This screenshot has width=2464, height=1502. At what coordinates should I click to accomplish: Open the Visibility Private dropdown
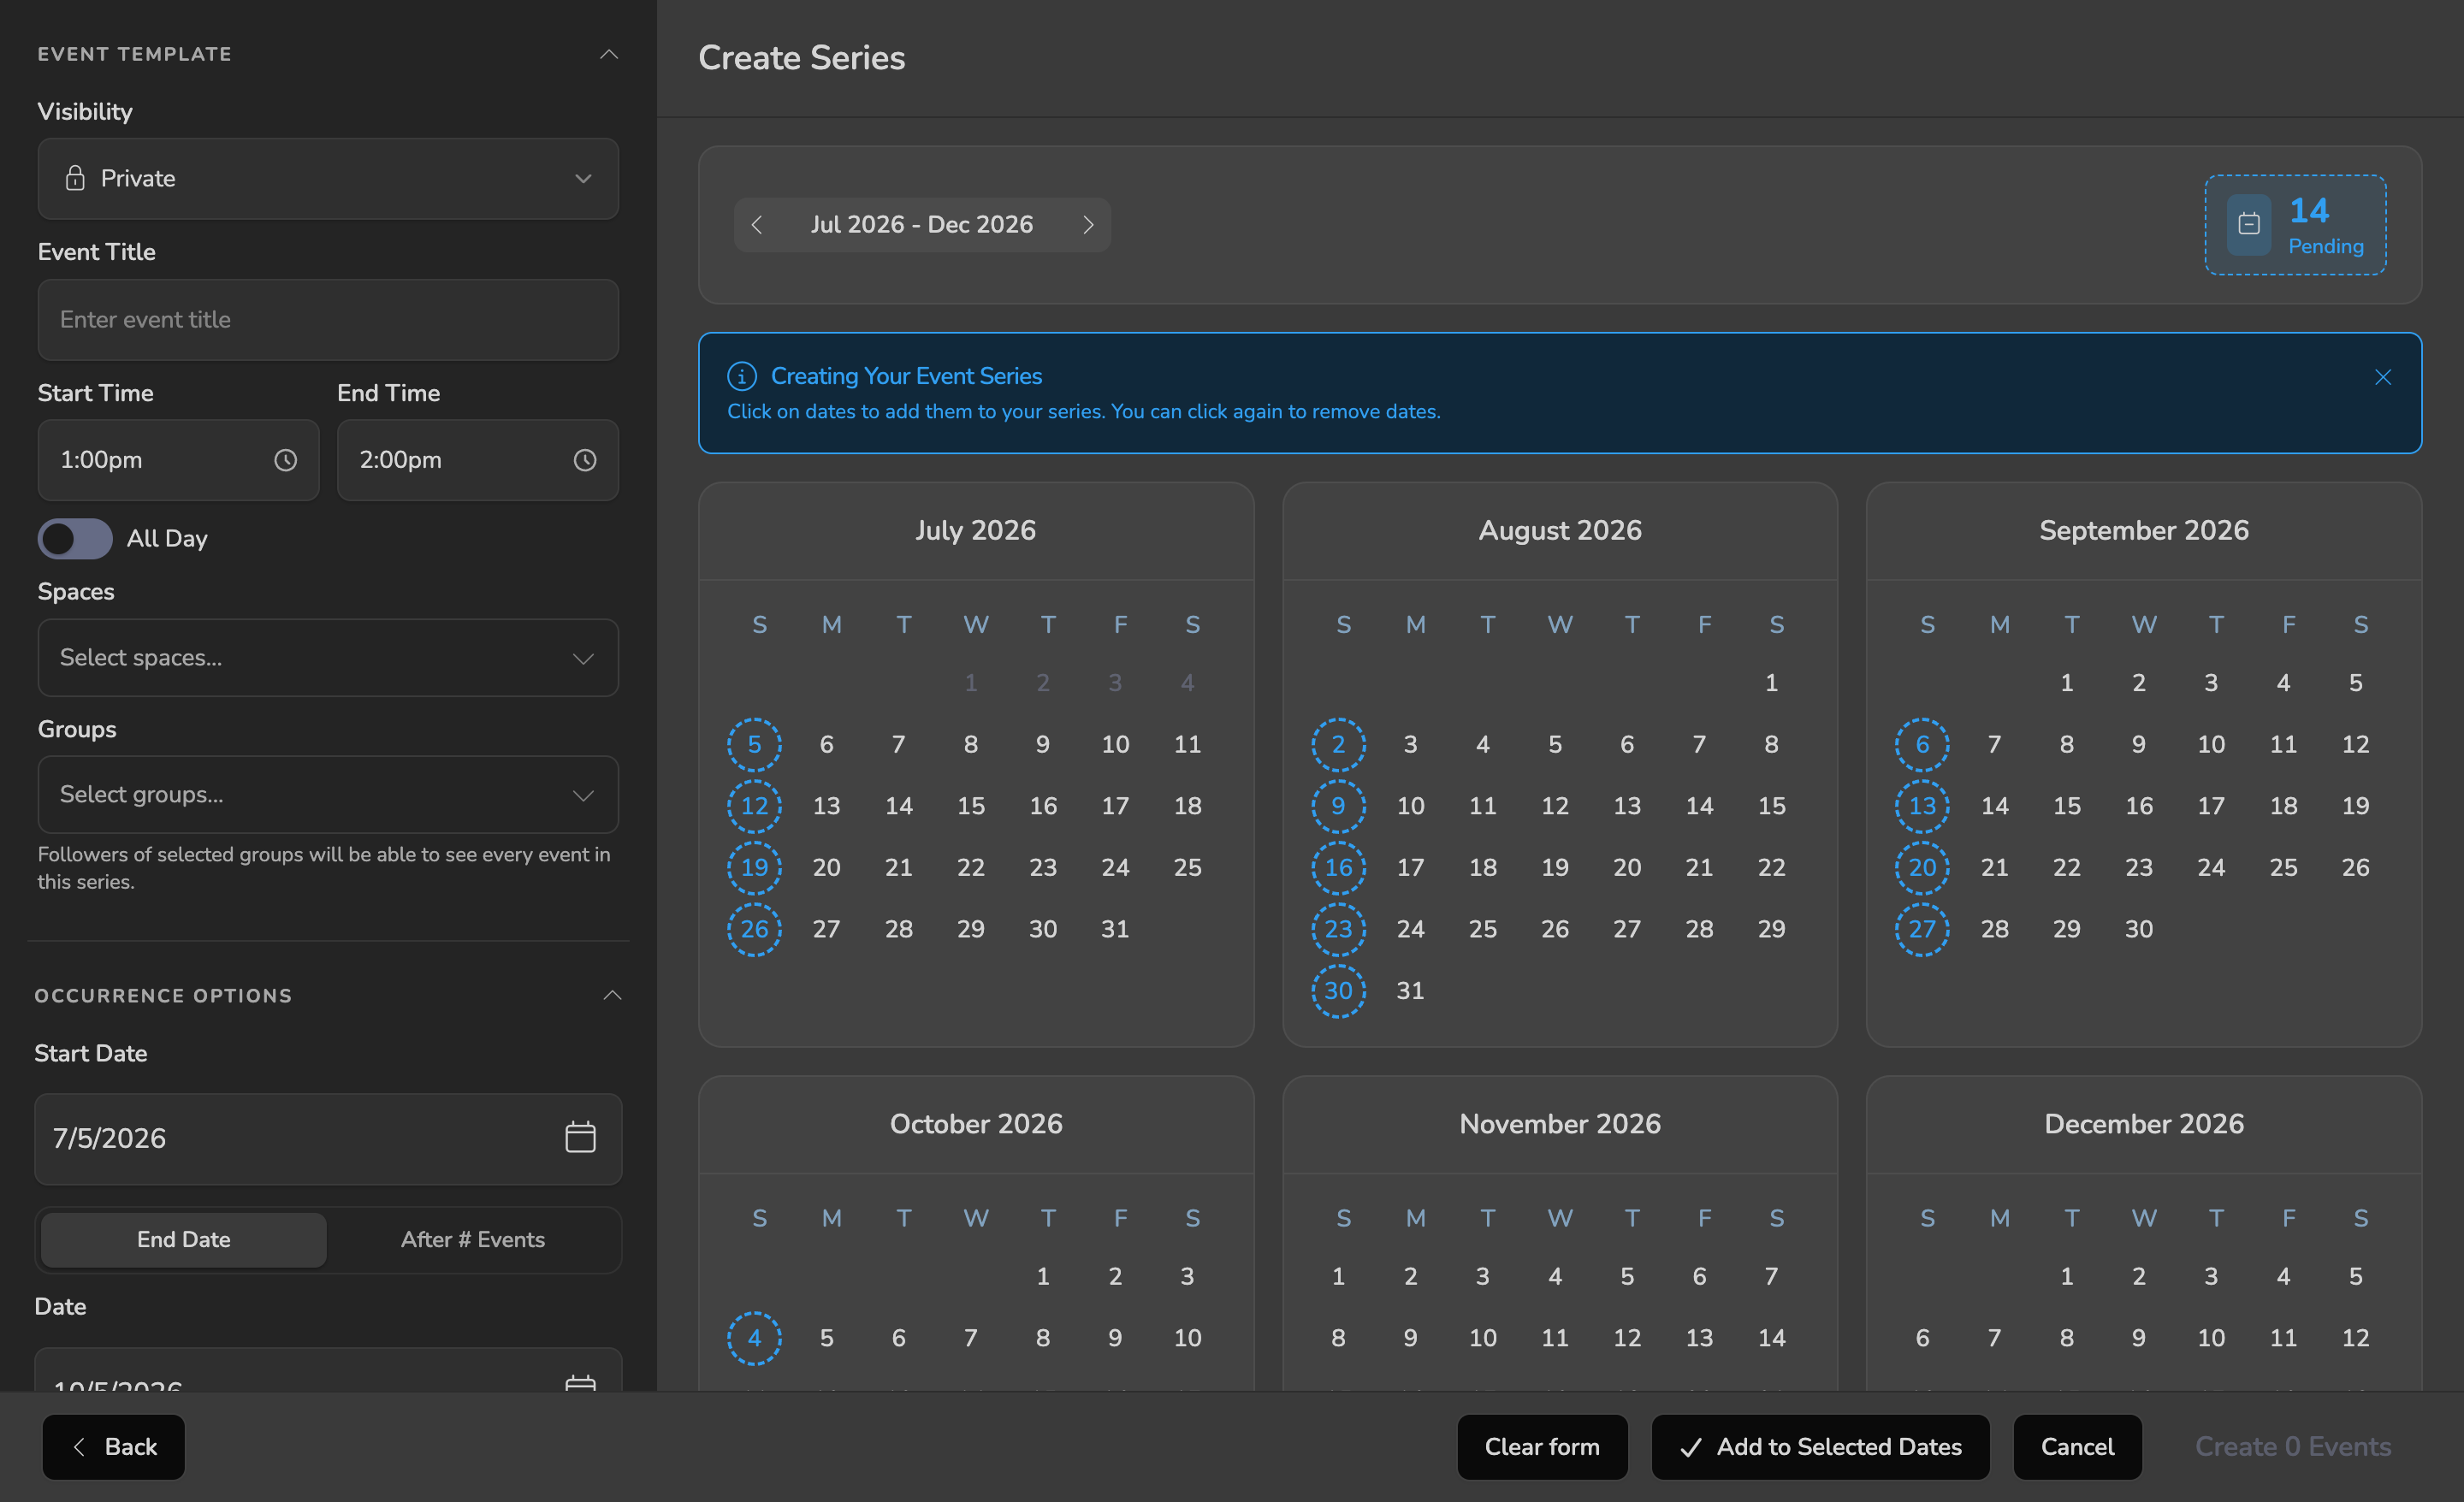(328, 179)
